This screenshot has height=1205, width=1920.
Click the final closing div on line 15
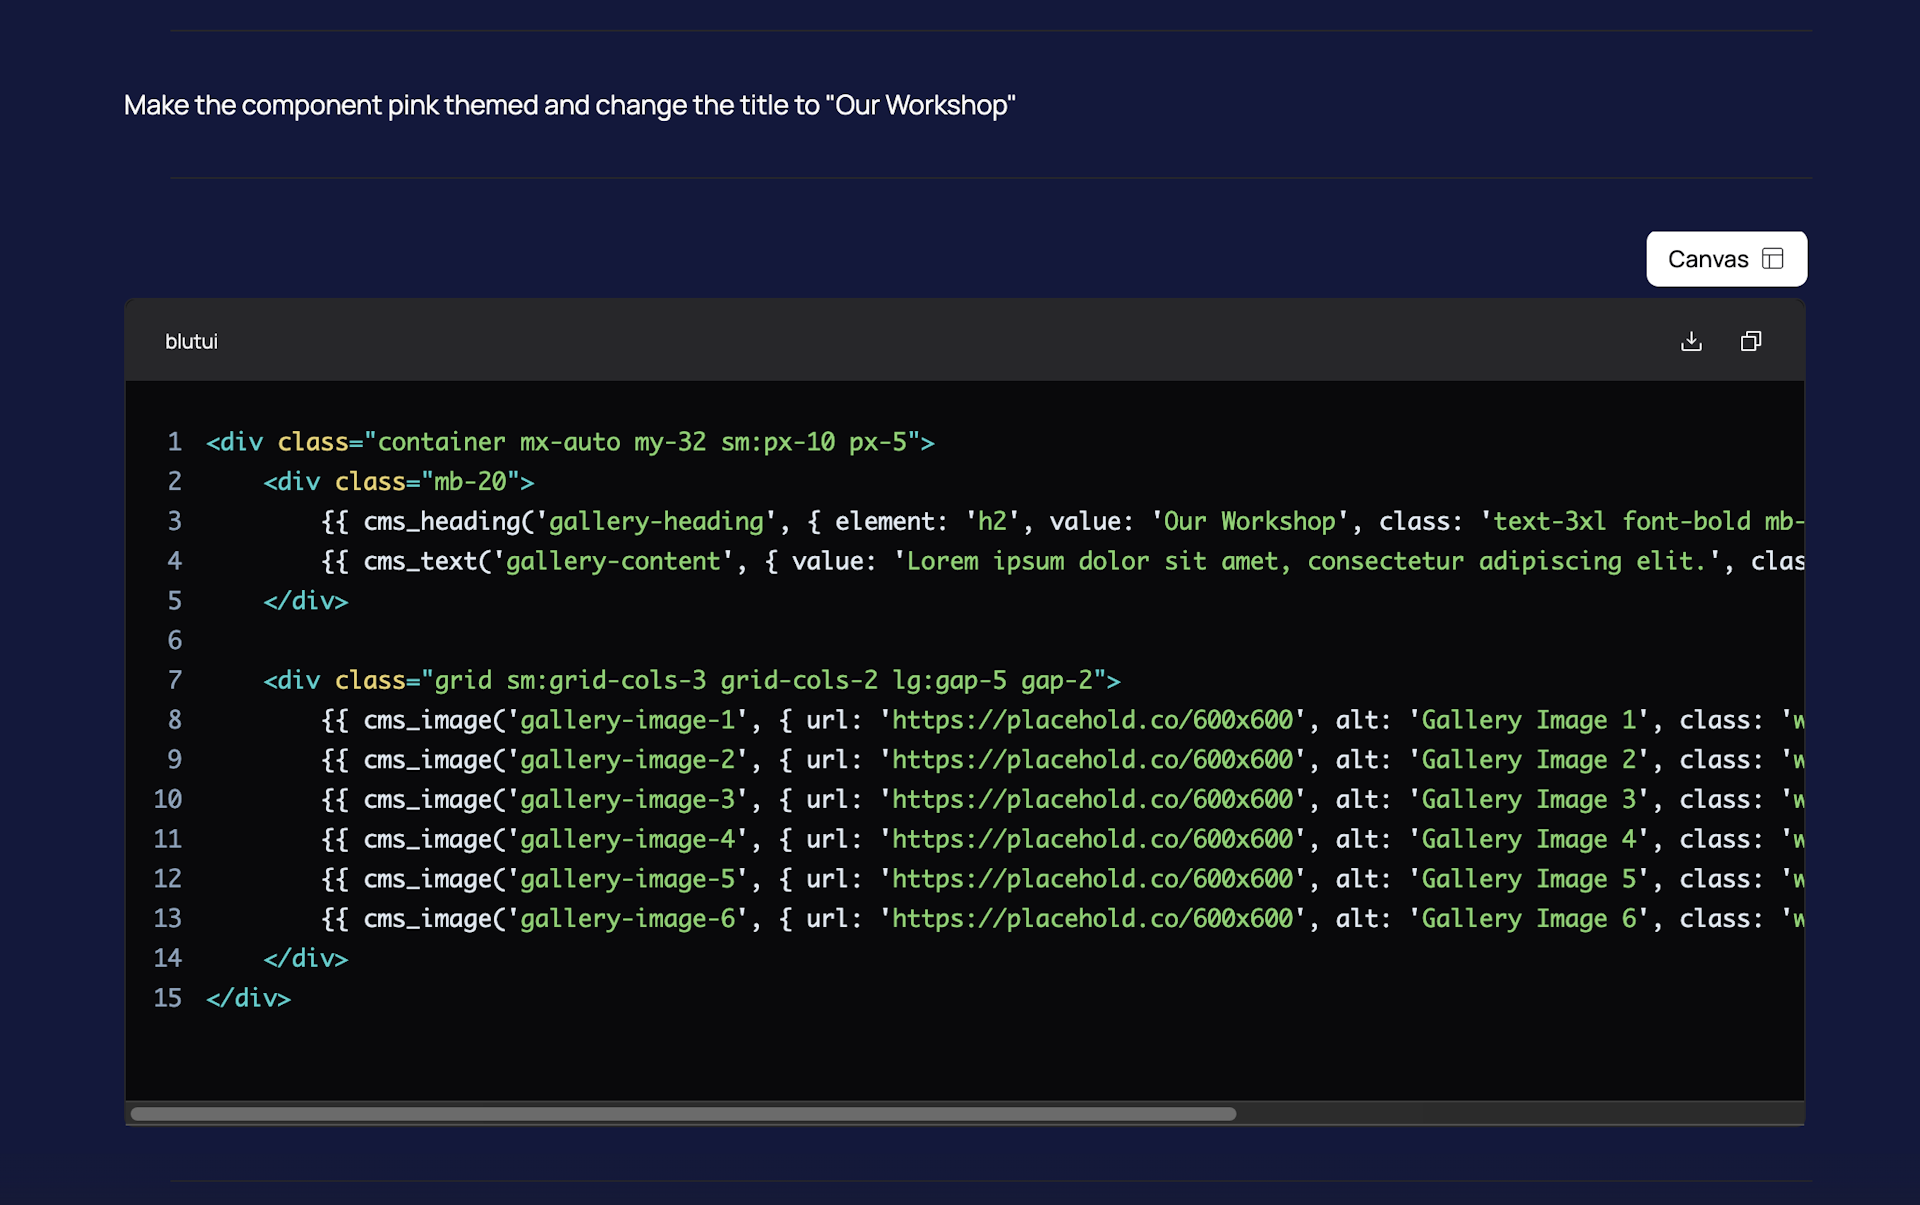point(248,998)
